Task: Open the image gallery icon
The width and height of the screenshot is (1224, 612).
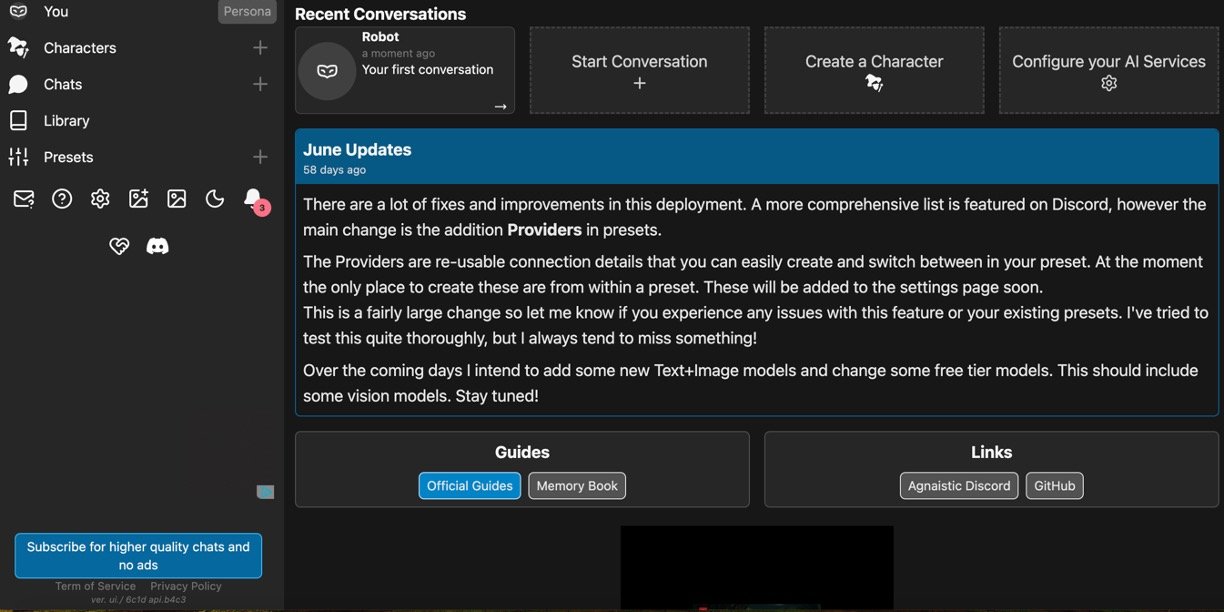Action: point(177,199)
